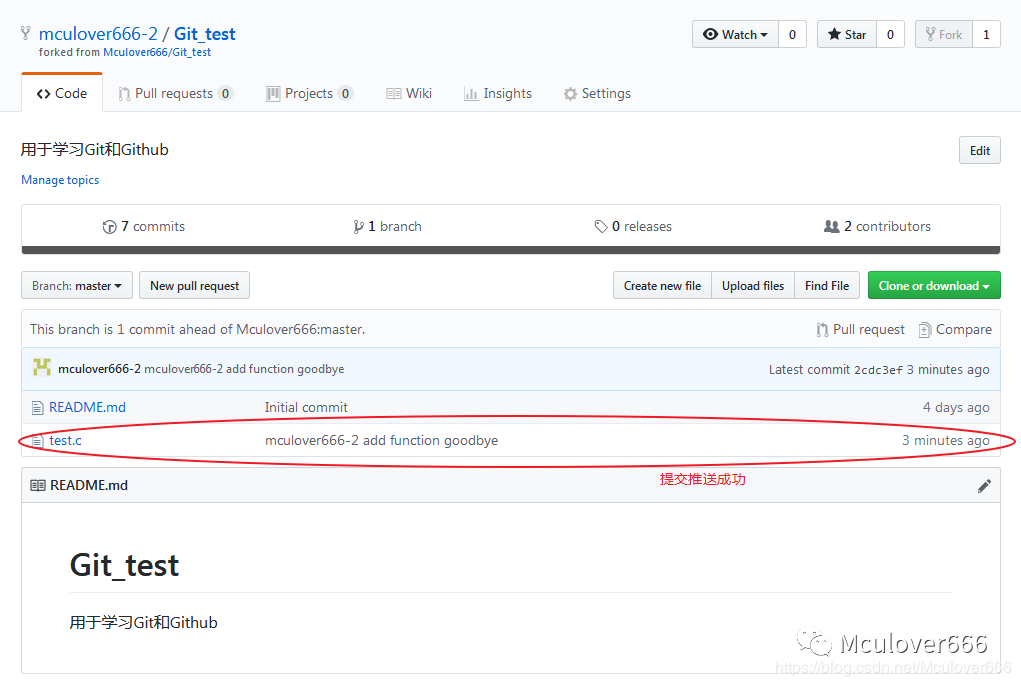The image size is (1021, 686).
Task: Open the Clone or download dropdown
Action: (x=934, y=286)
